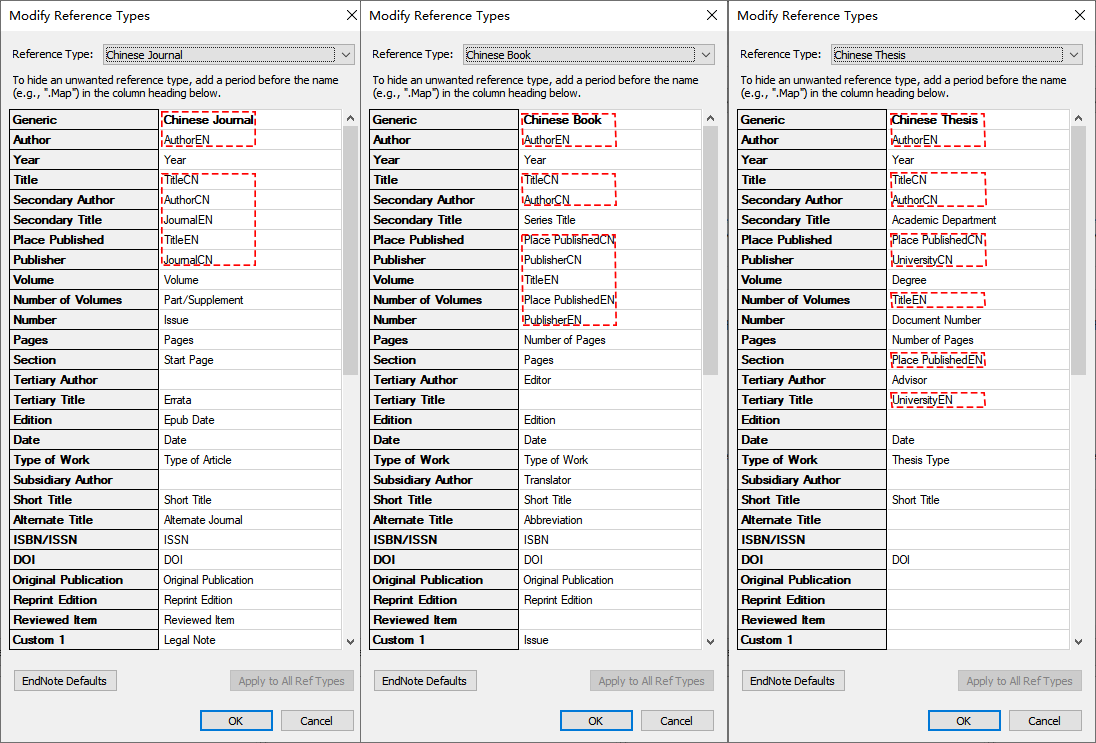Click Cancel in the Chinese Book window
This screenshot has height=743, width=1096.
pos(677,721)
